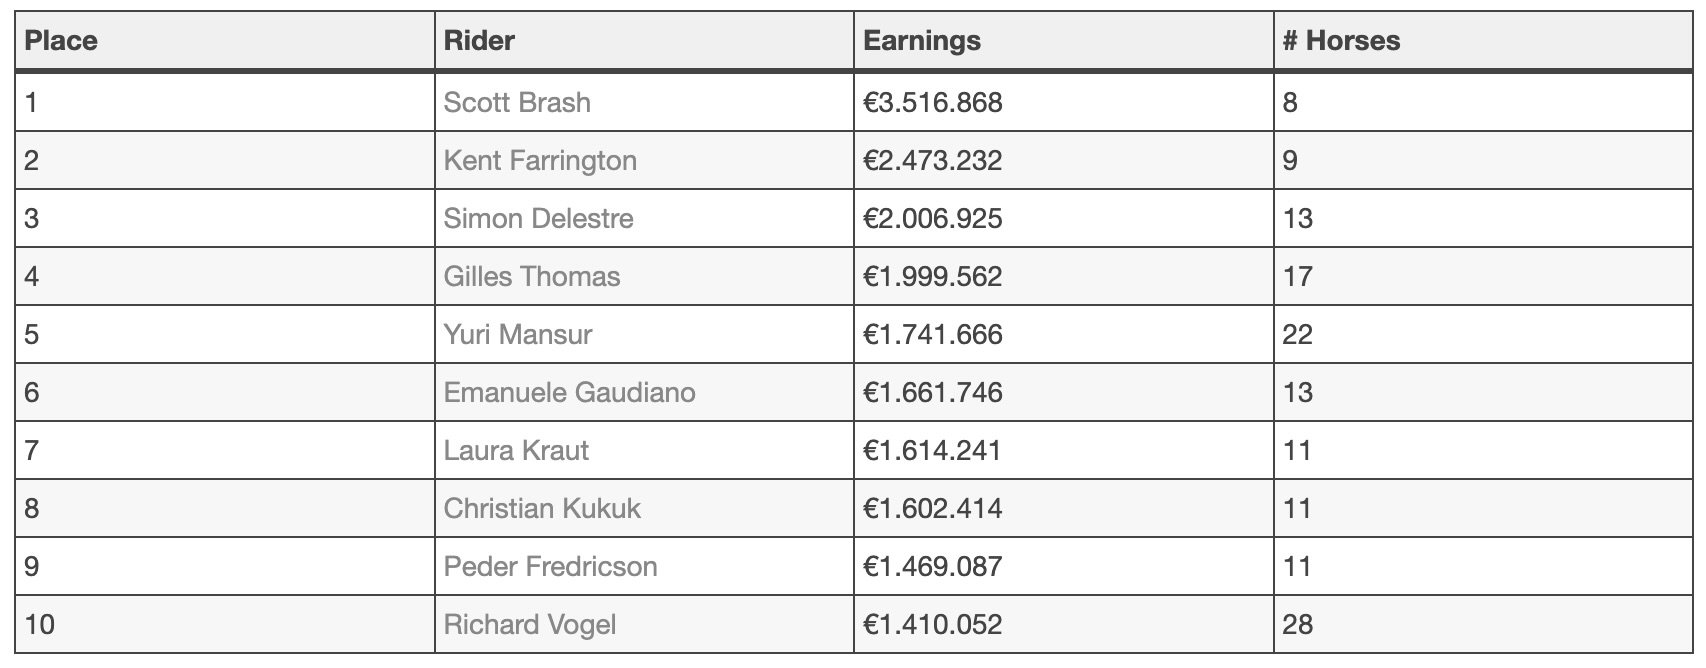Click the €2.473.232 earnings value
1706x668 pixels.
[932, 160]
